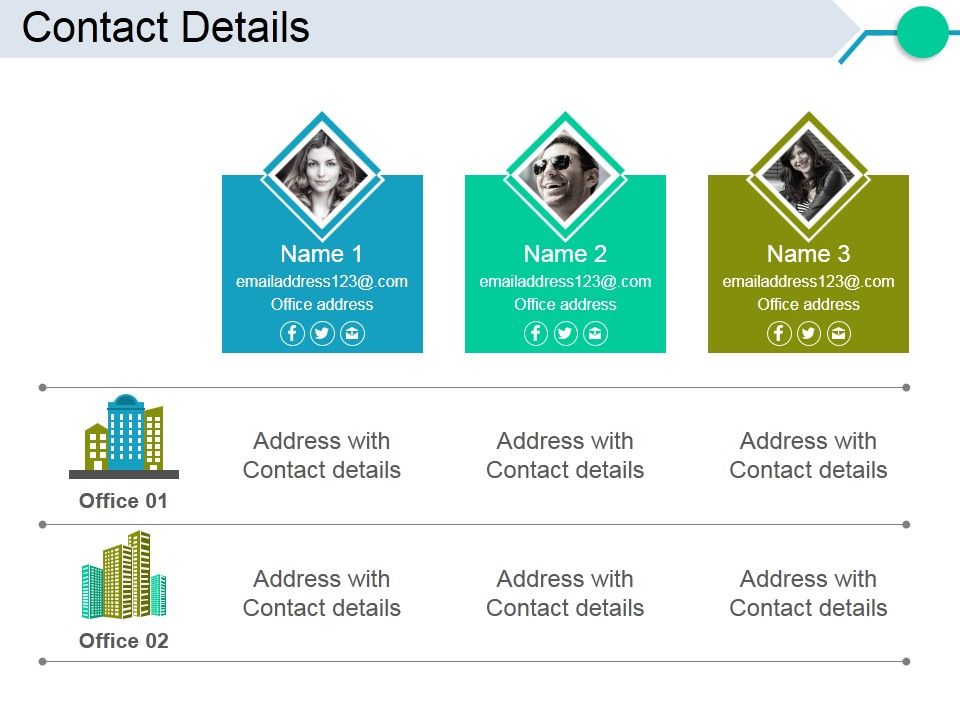Click the Twitter icon under Name 2

click(565, 334)
